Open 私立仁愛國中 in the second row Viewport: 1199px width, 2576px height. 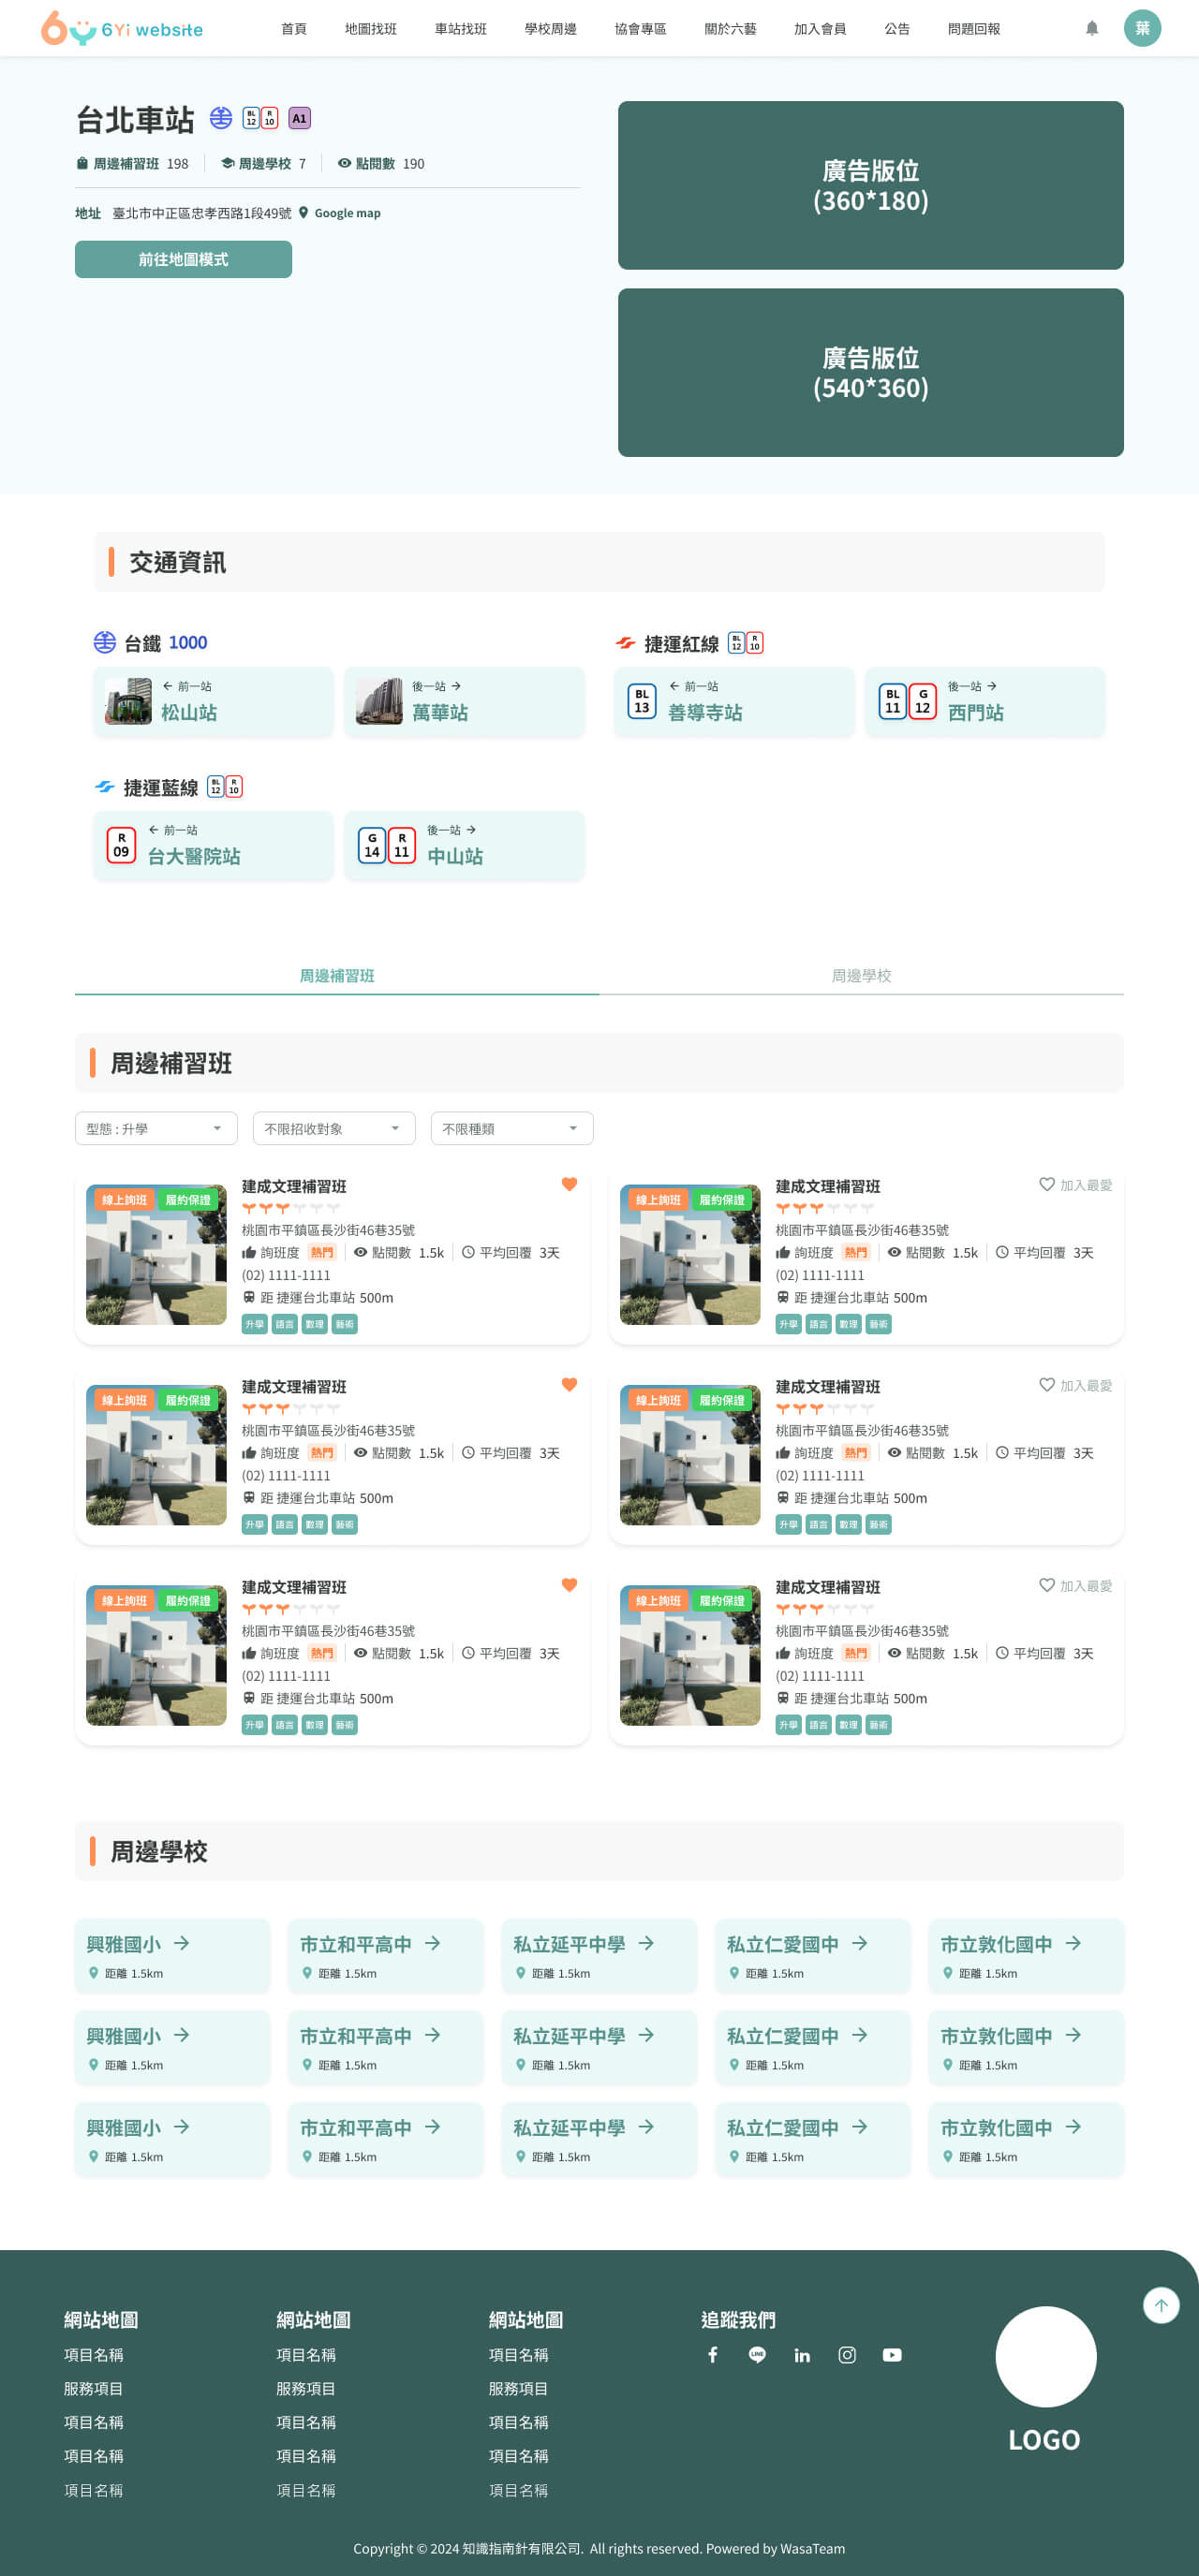(812, 2047)
